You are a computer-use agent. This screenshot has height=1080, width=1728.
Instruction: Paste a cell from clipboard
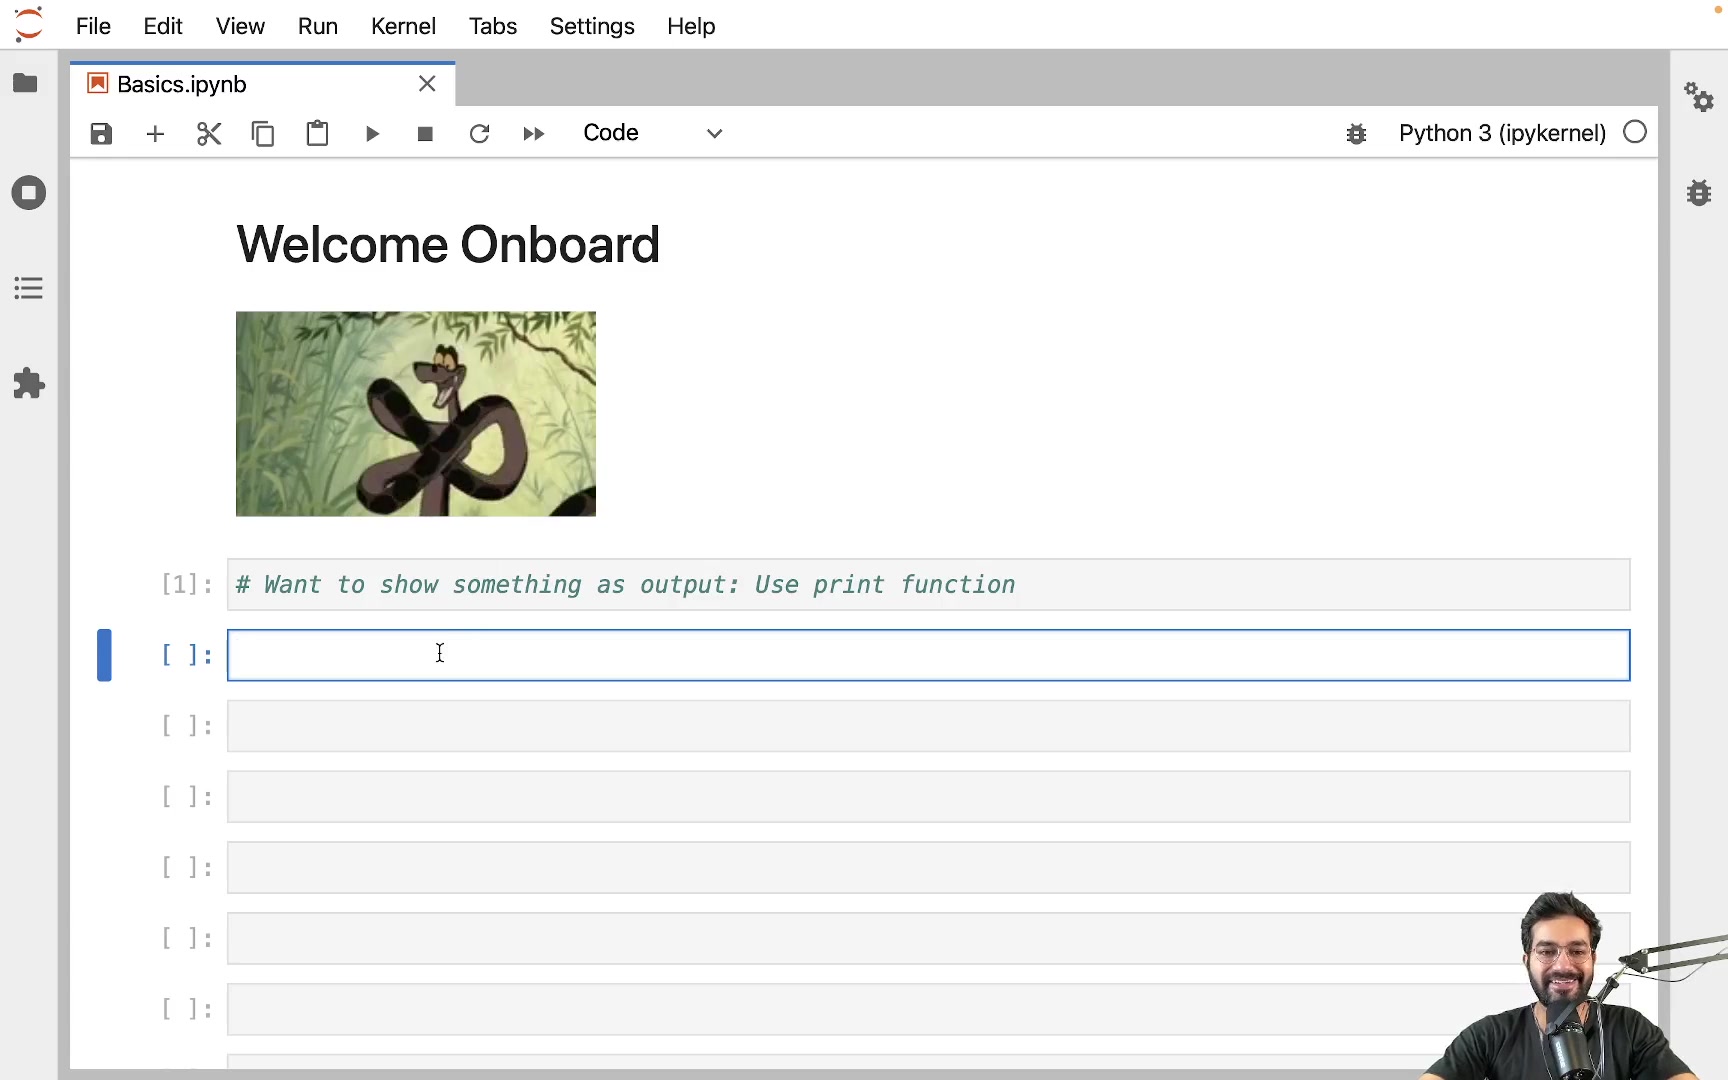[317, 133]
